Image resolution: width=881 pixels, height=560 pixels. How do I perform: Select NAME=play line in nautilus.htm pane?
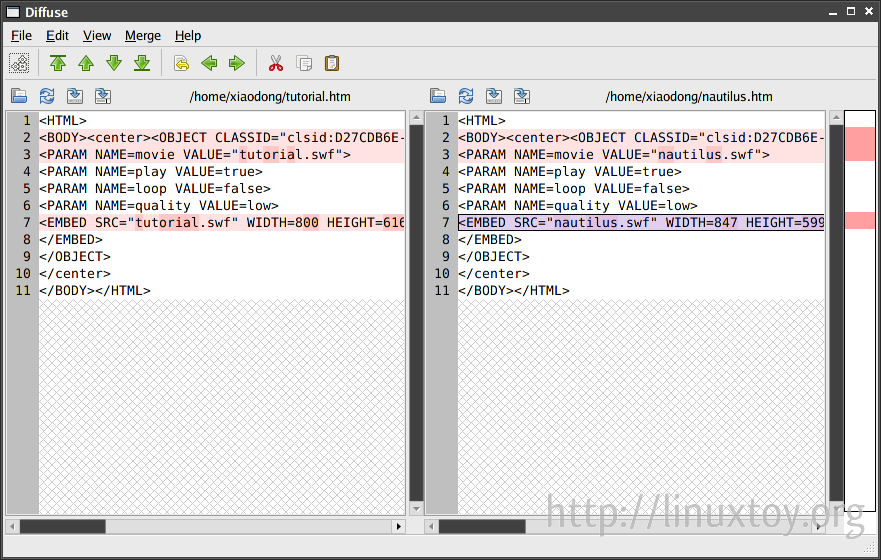[x=641, y=171]
